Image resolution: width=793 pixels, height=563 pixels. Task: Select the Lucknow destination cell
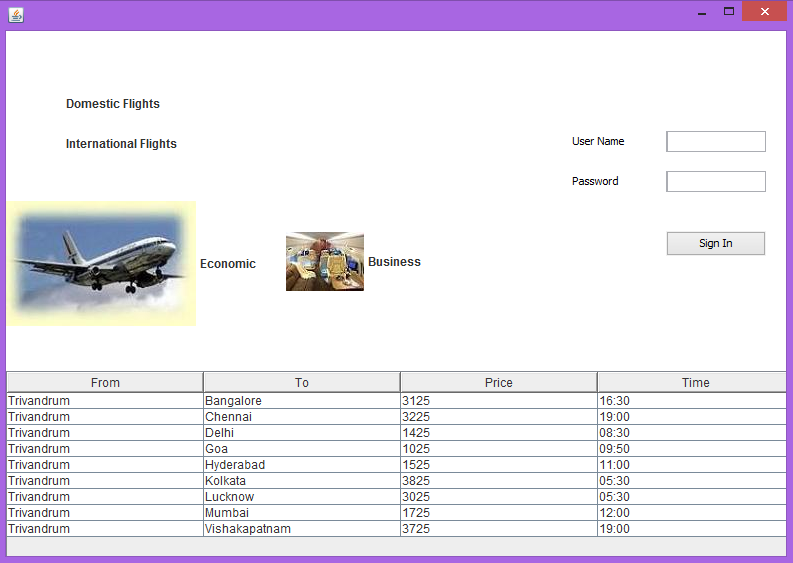[x=302, y=497]
